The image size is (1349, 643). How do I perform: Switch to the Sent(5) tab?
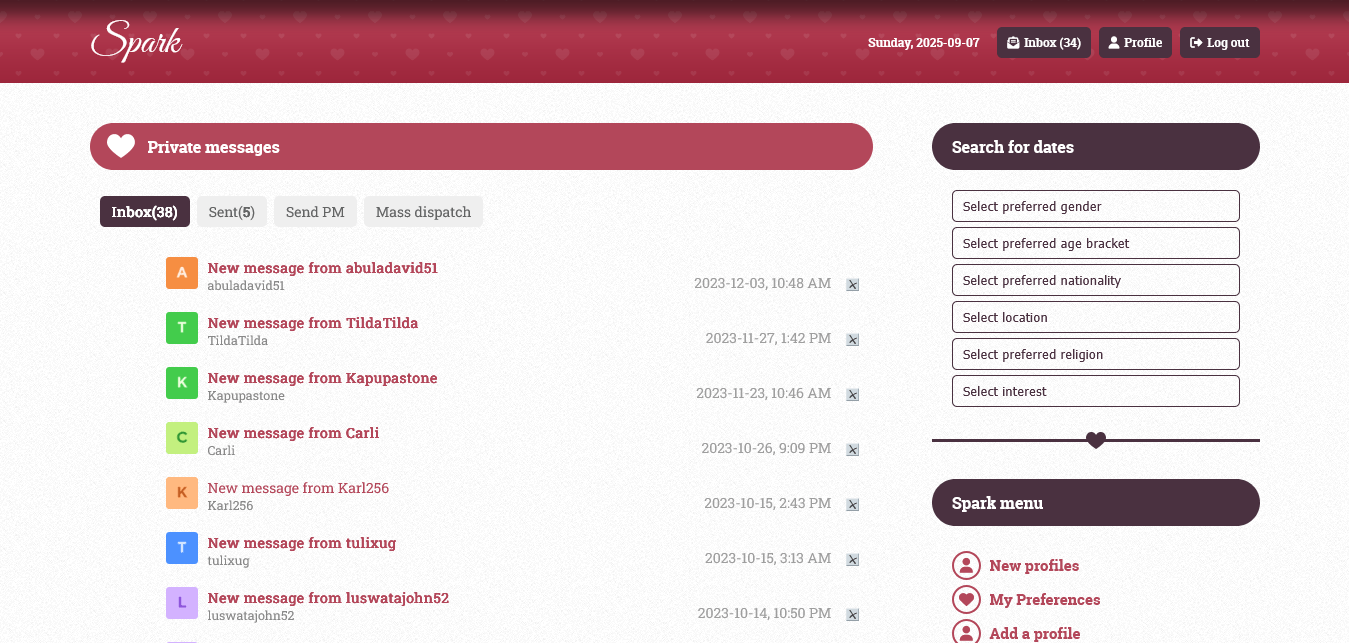pos(231,212)
